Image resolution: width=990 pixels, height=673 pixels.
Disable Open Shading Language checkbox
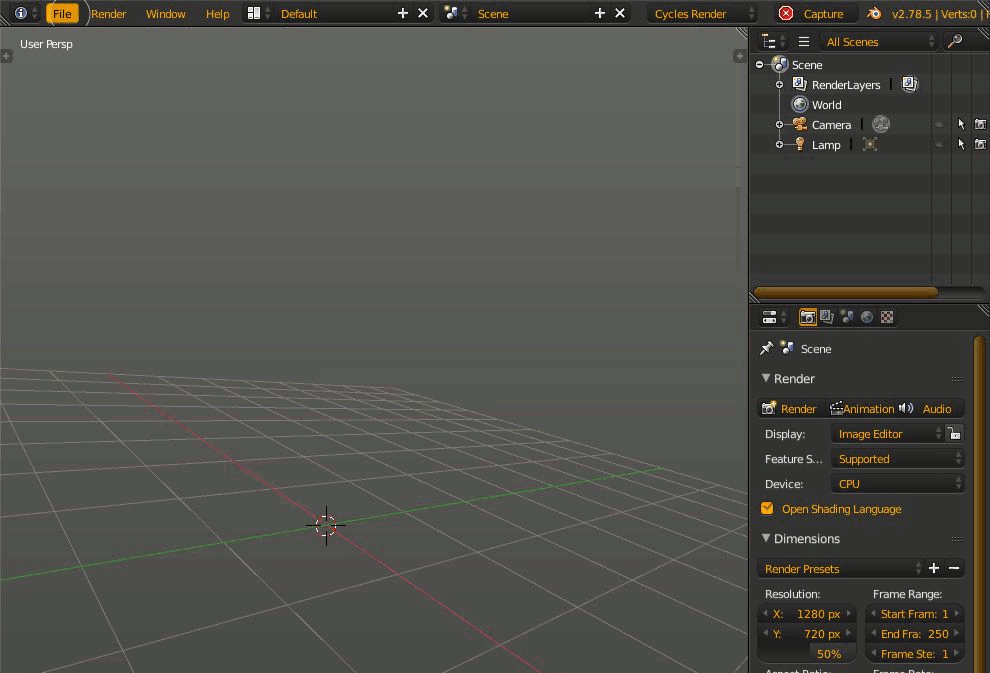[x=768, y=508]
